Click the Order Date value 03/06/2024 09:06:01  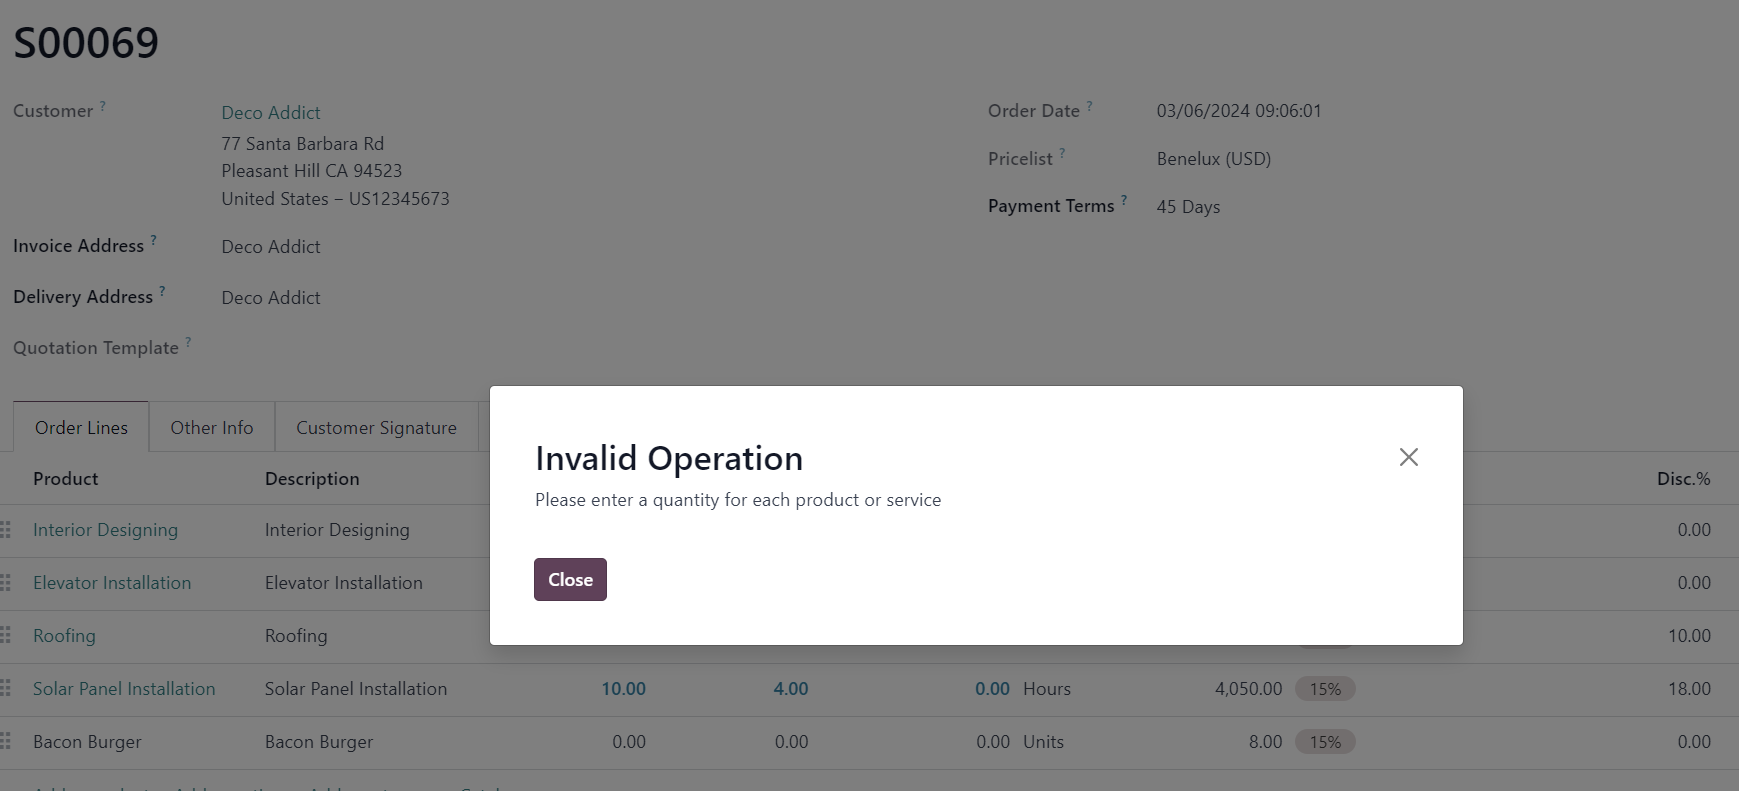(x=1239, y=111)
